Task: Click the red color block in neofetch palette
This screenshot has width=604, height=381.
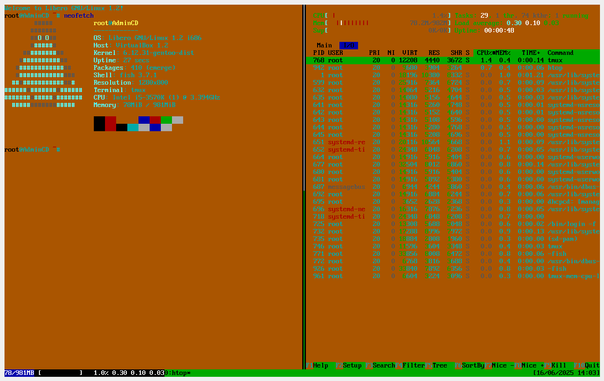Action: 111,124
